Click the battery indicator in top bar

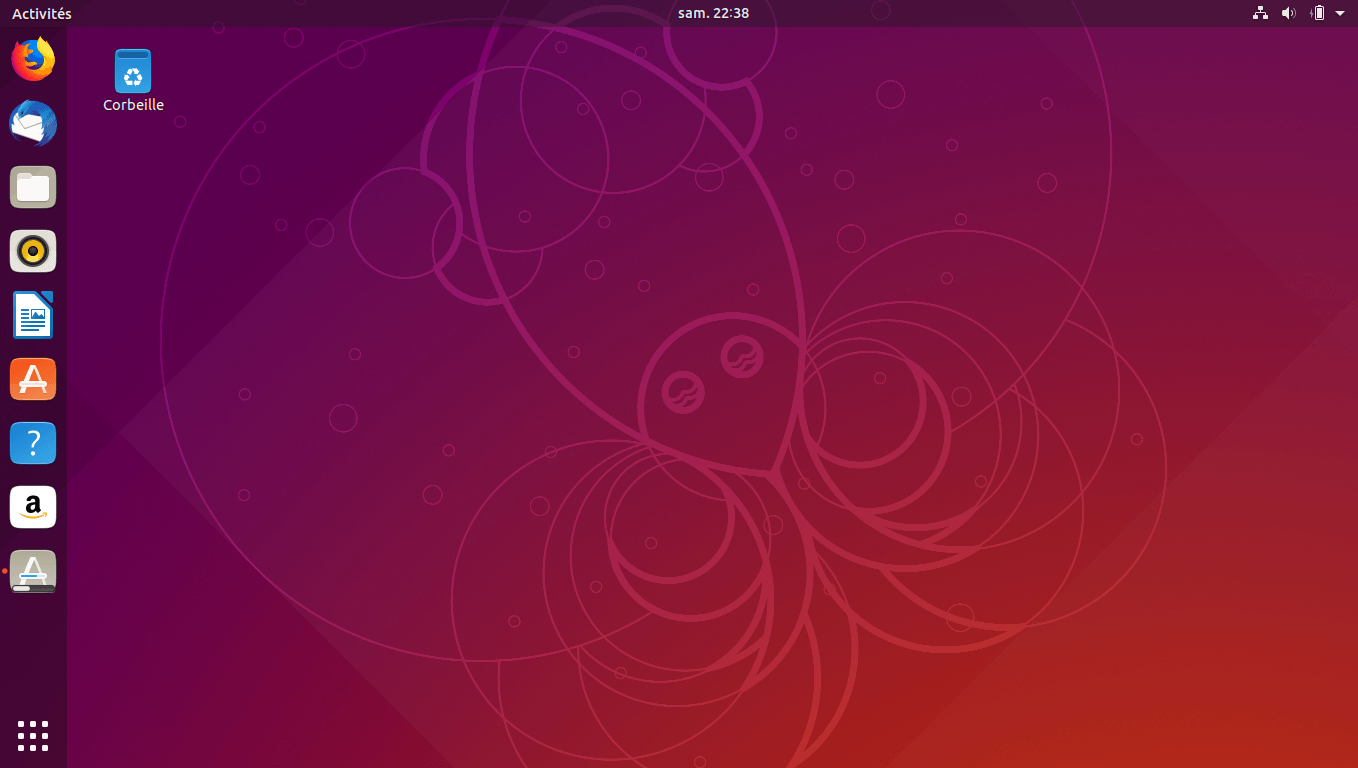point(1318,13)
